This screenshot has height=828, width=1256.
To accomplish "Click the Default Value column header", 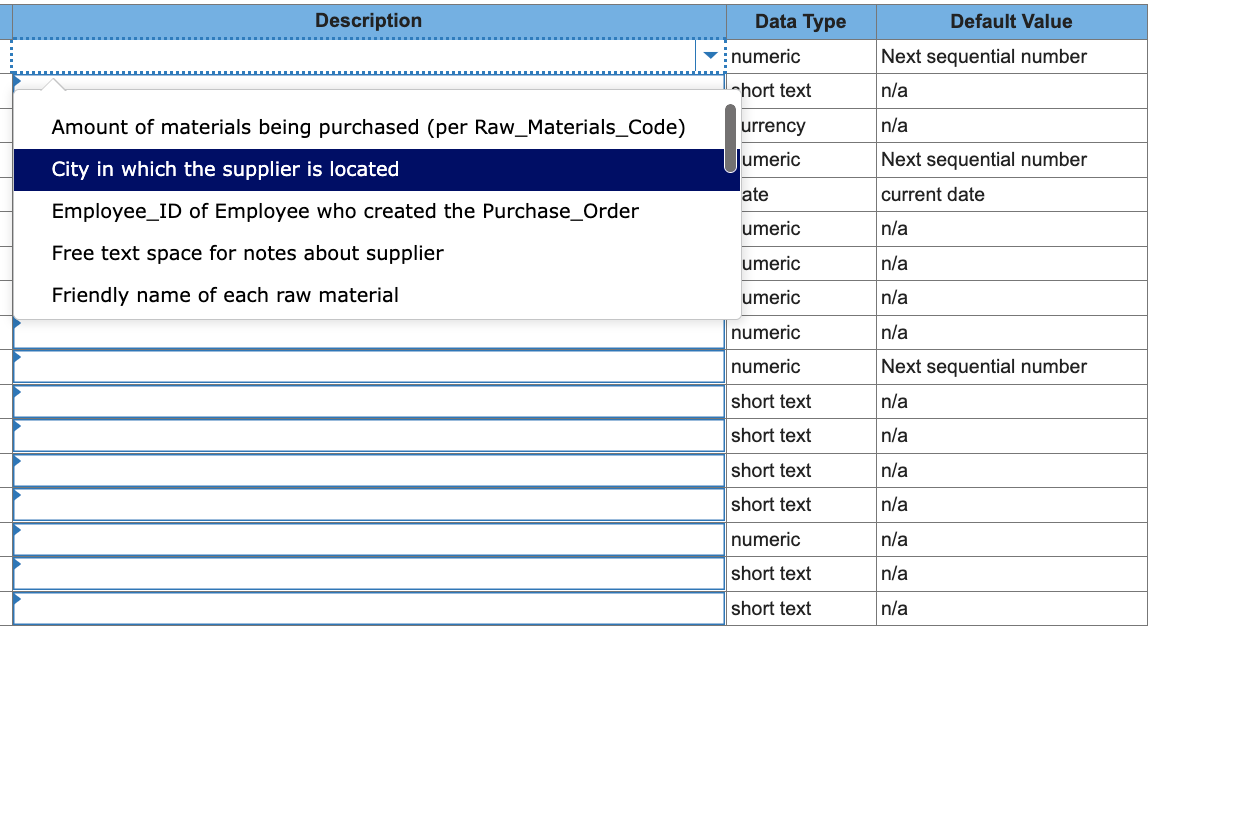I will pyautogui.click(x=1011, y=20).
